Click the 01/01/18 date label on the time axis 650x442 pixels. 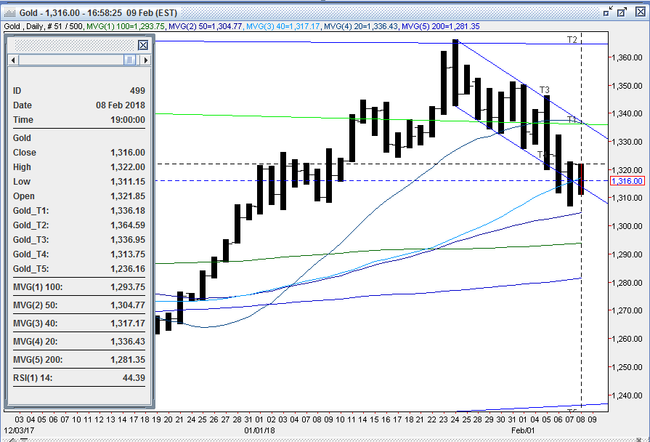260,430
